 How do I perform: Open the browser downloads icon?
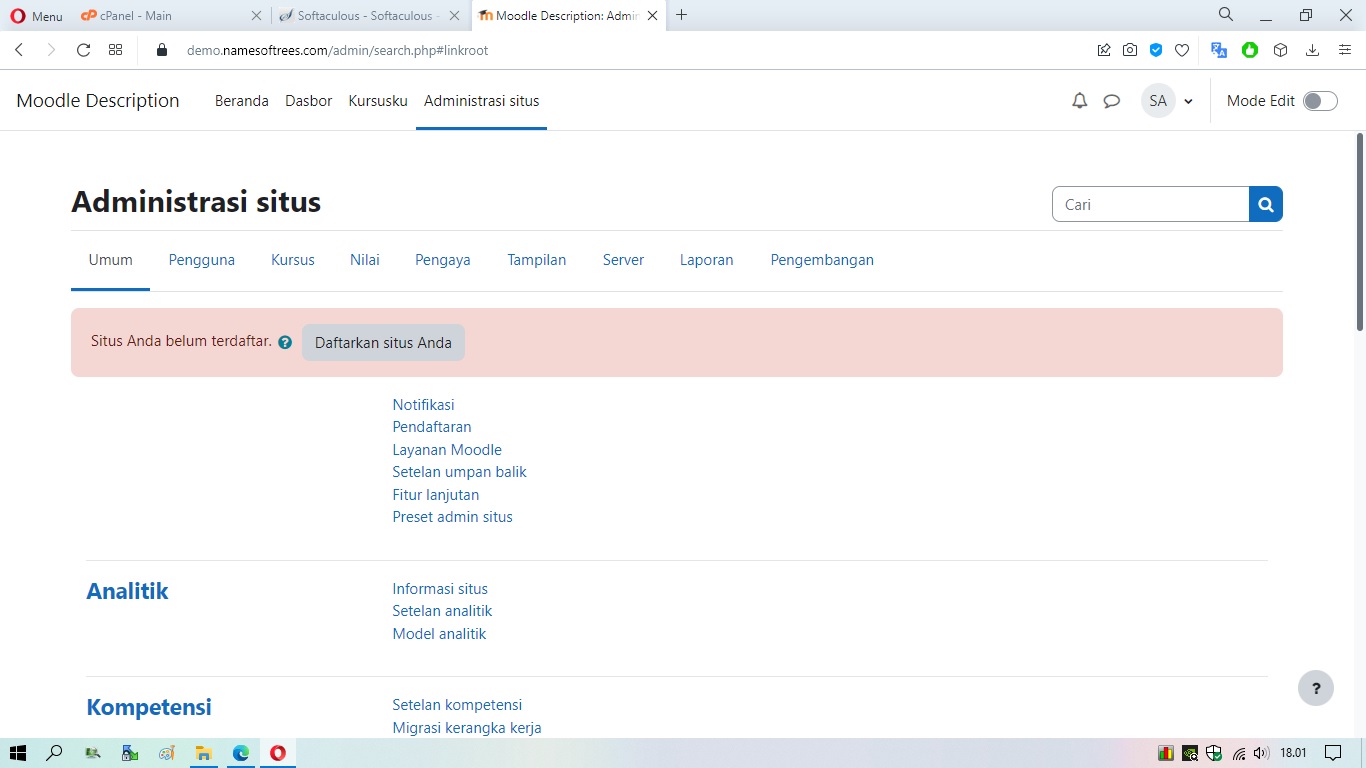click(1313, 50)
